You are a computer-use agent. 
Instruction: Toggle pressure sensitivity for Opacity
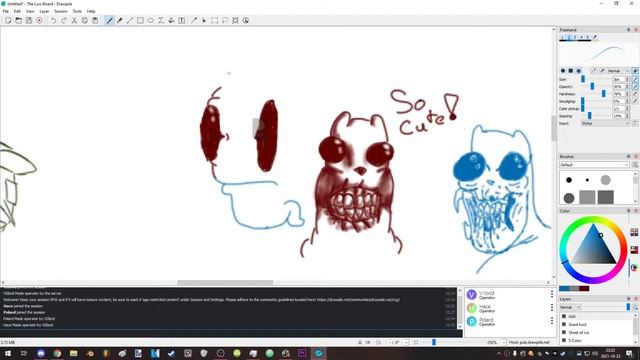(636, 86)
